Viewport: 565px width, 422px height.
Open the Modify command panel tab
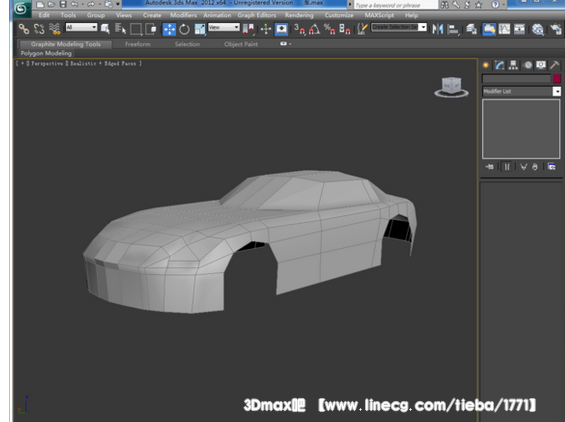pyautogui.click(x=499, y=65)
